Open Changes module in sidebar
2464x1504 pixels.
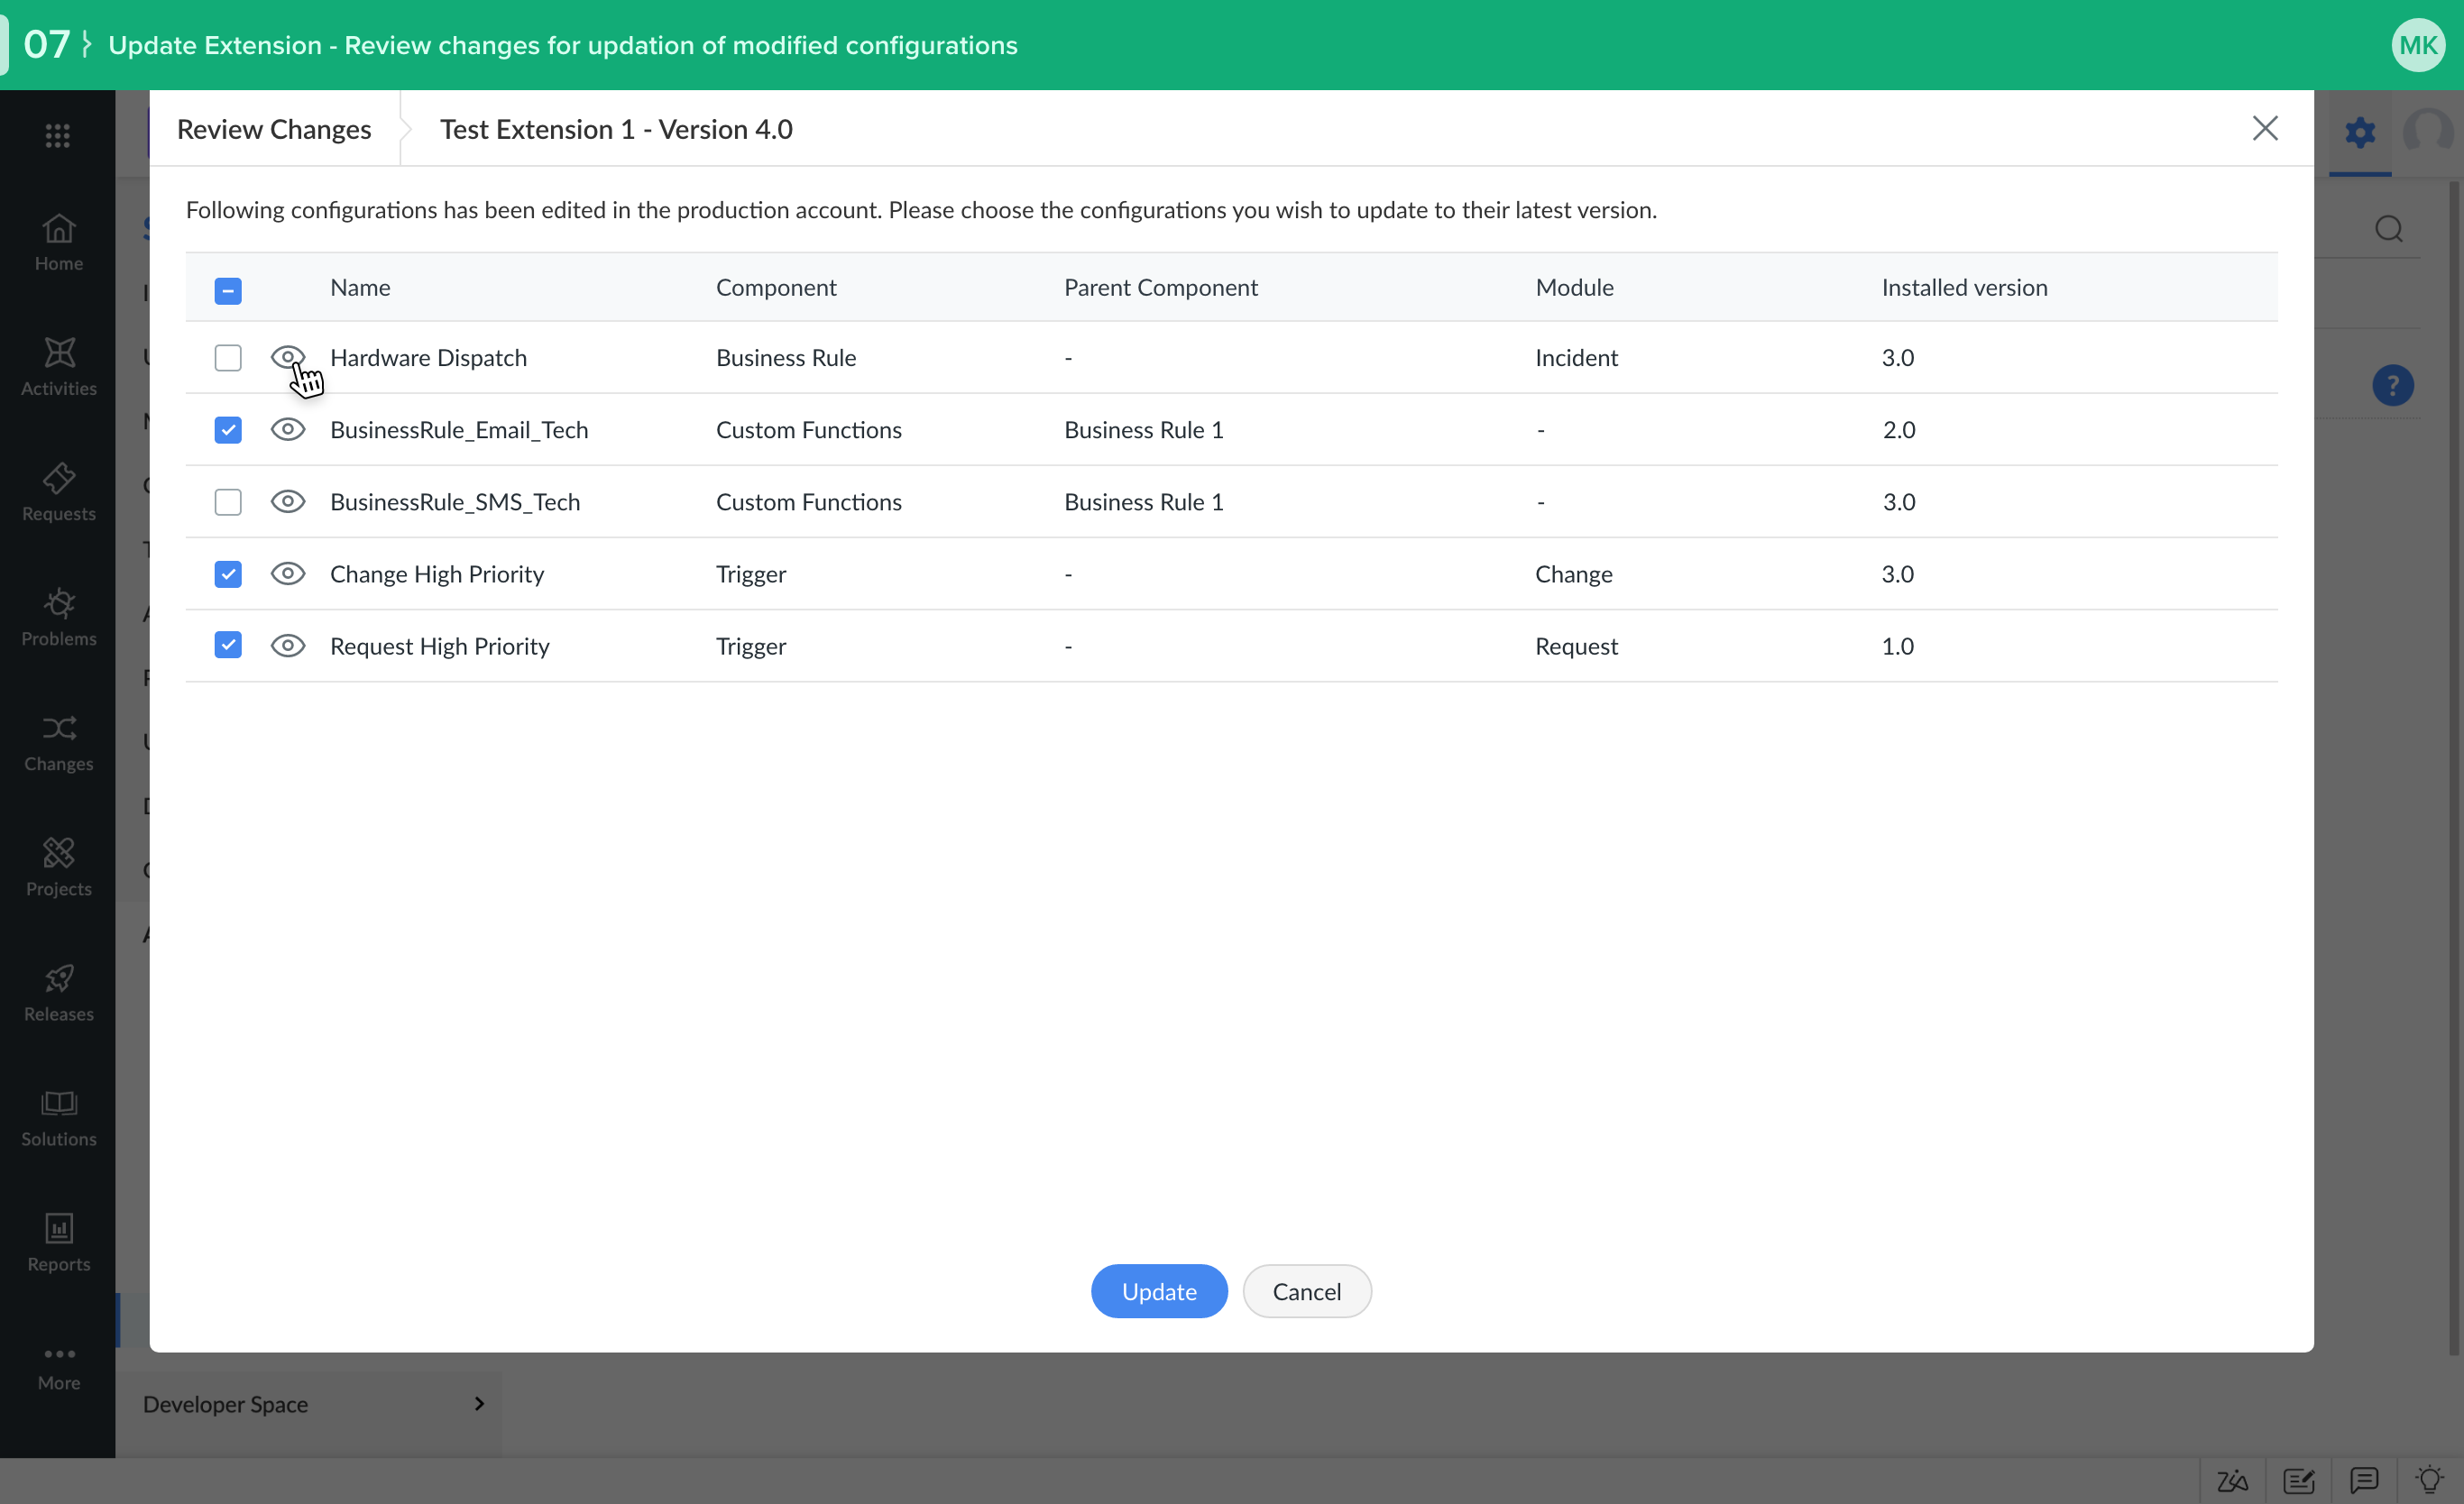(x=58, y=742)
